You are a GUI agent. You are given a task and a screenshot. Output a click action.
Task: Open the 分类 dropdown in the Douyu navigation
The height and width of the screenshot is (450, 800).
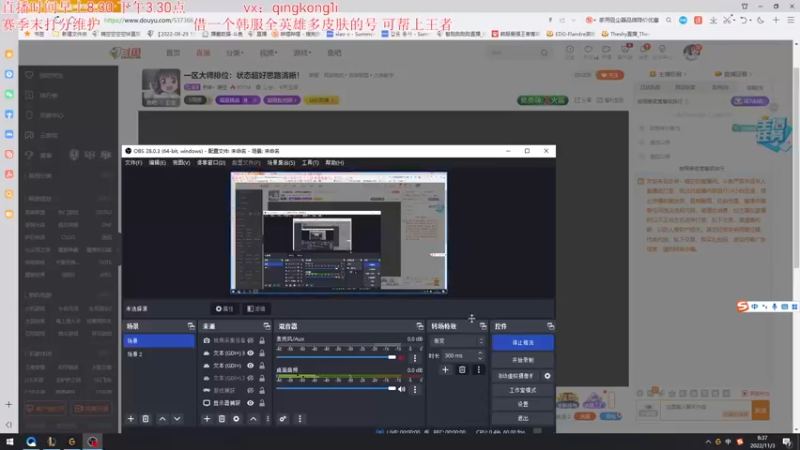pyautogui.click(x=235, y=53)
